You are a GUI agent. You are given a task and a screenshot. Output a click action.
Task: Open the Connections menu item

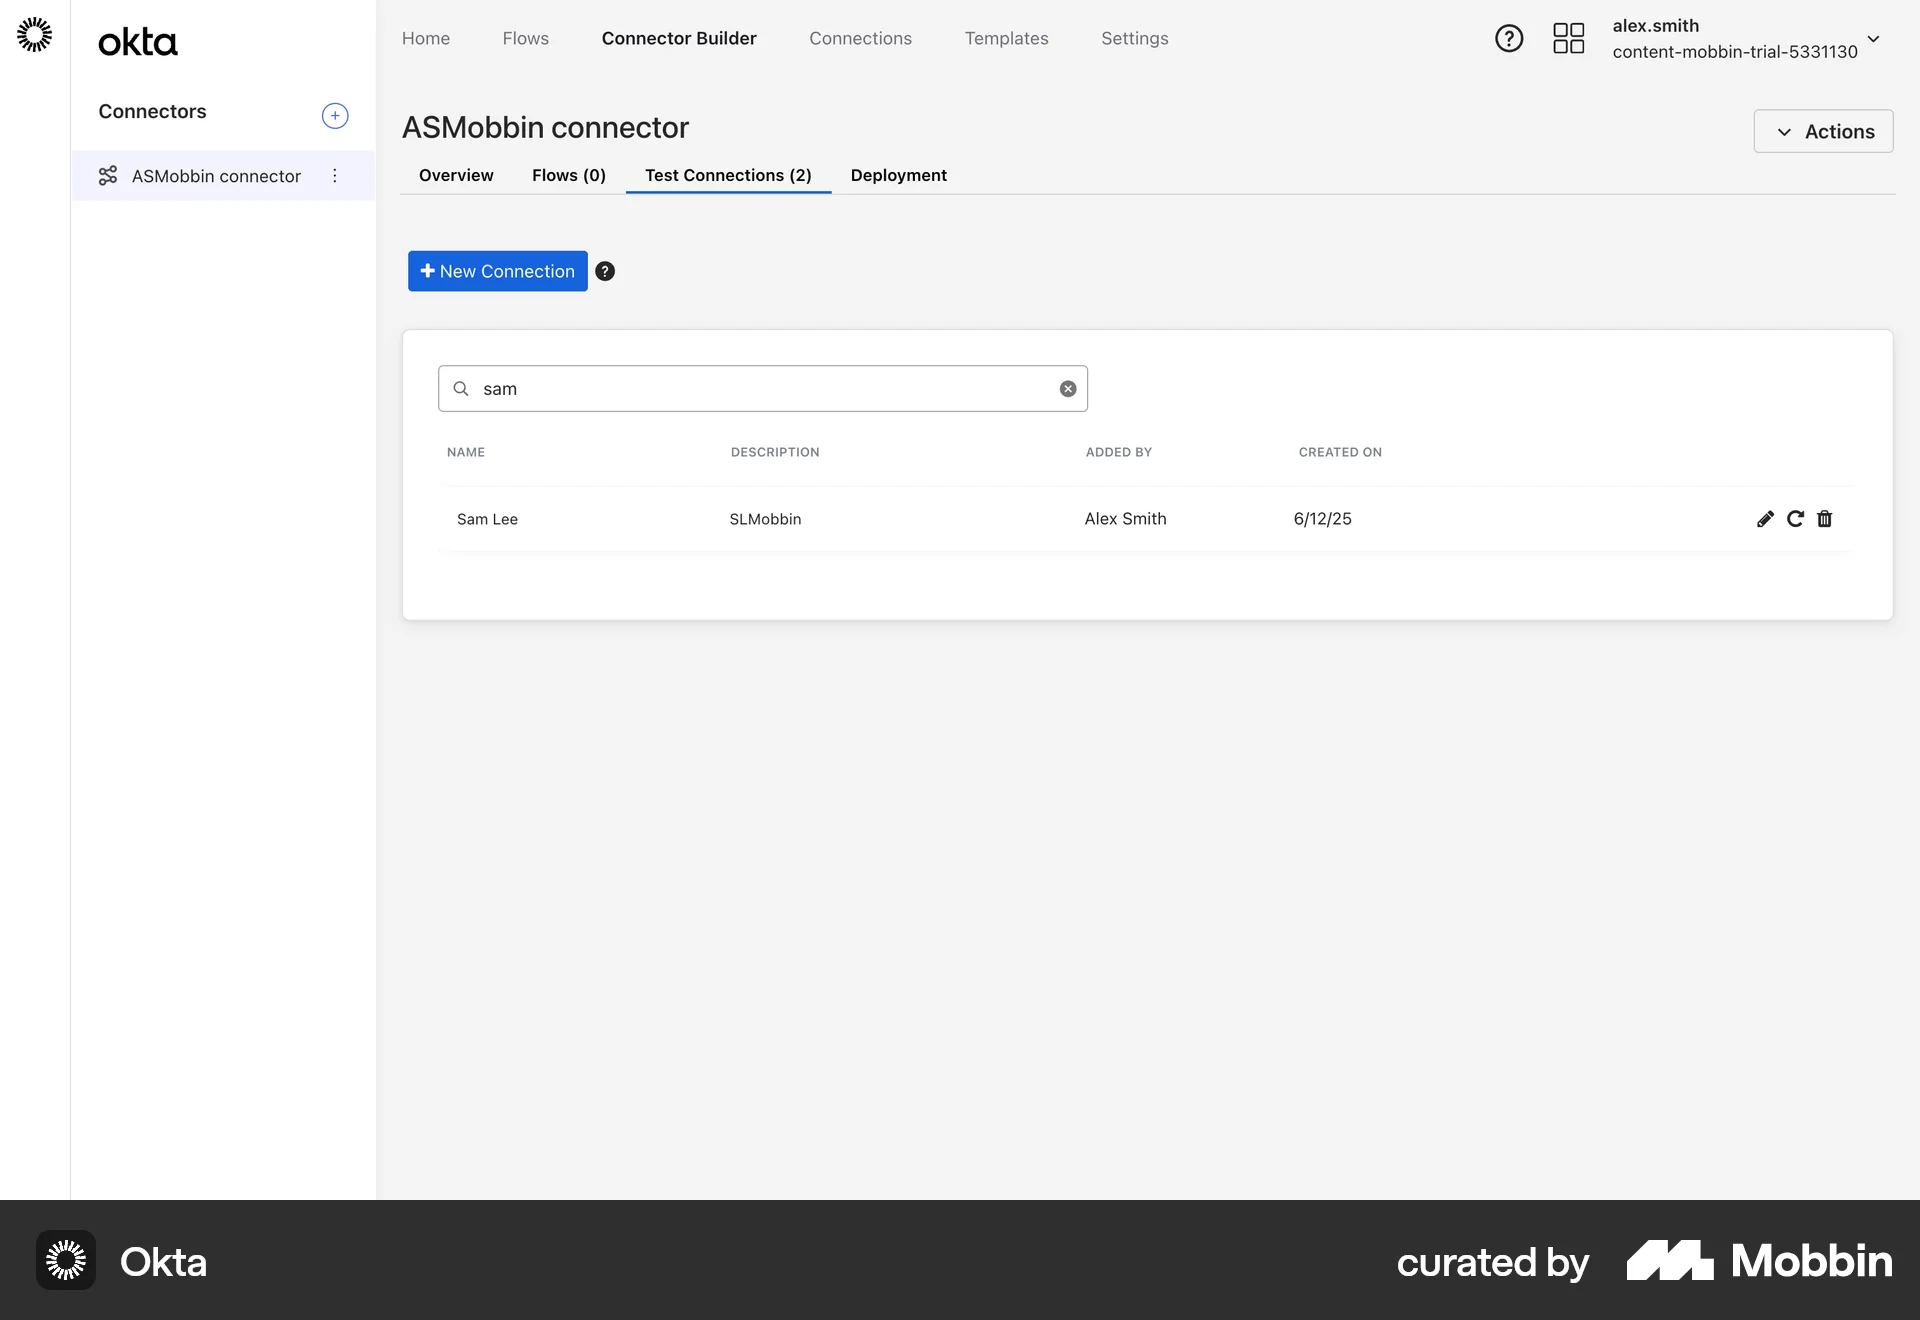click(860, 38)
